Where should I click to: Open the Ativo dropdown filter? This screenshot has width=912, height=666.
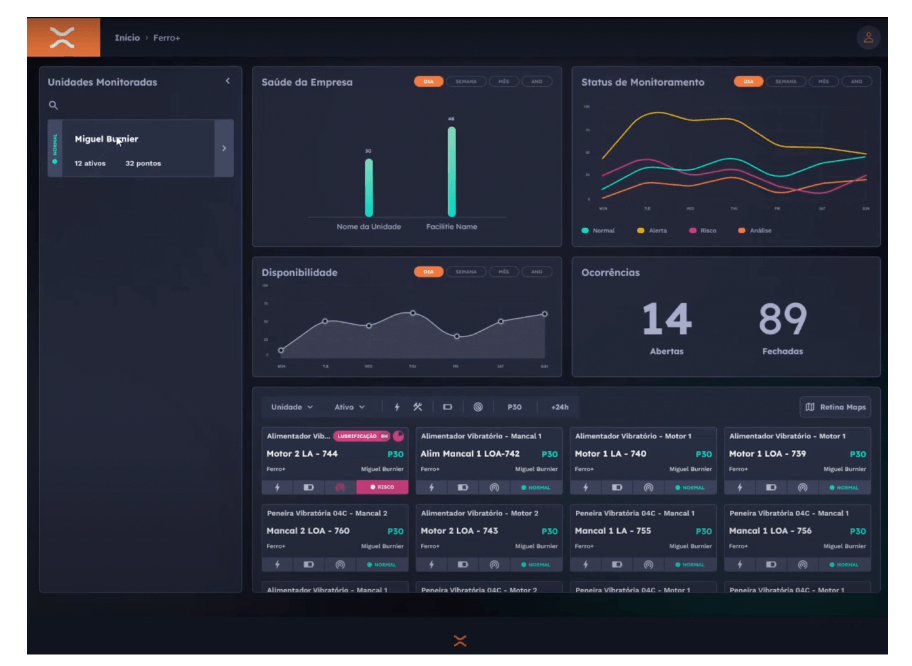coord(350,407)
